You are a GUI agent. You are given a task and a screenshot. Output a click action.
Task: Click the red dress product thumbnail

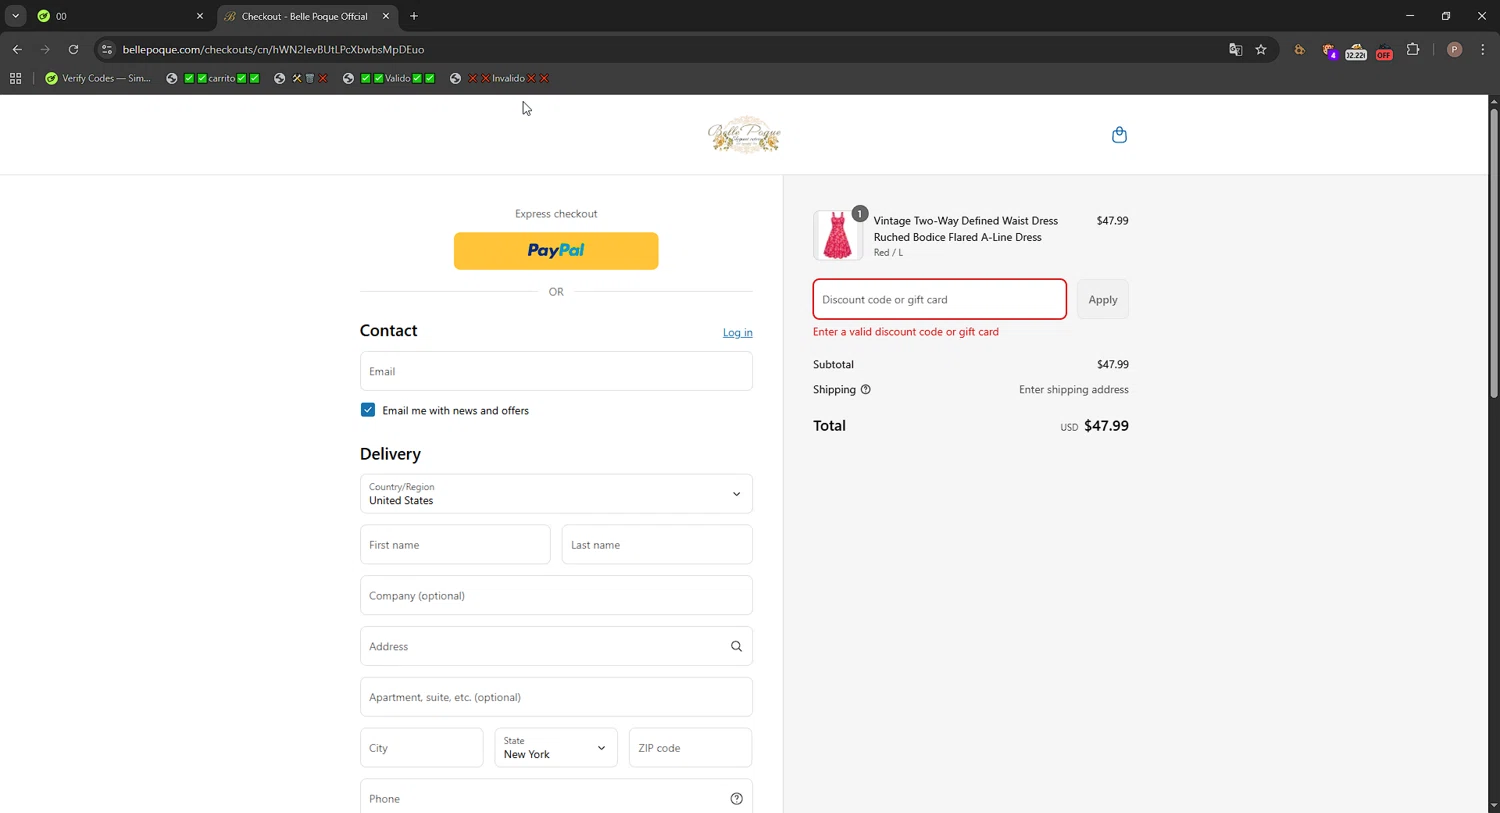click(837, 236)
